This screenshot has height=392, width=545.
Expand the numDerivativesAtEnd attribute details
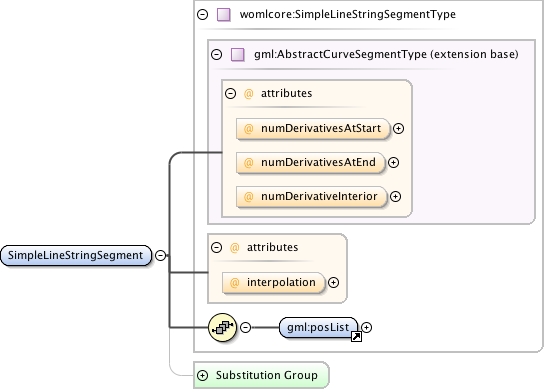pyautogui.click(x=393, y=162)
